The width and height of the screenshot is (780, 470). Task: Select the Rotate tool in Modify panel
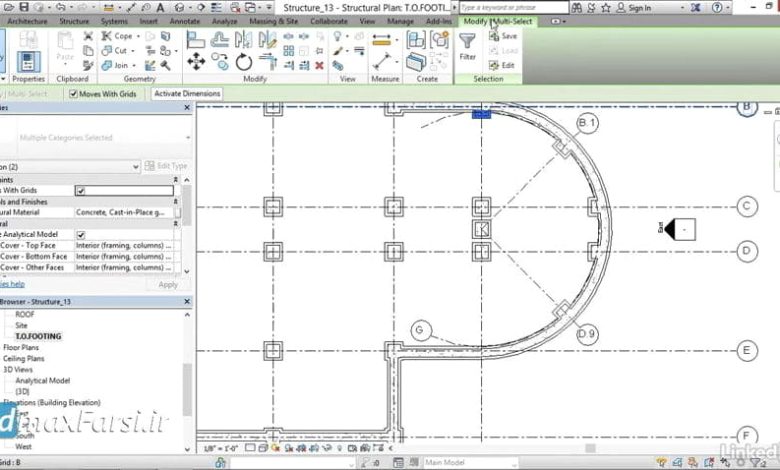[244, 62]
